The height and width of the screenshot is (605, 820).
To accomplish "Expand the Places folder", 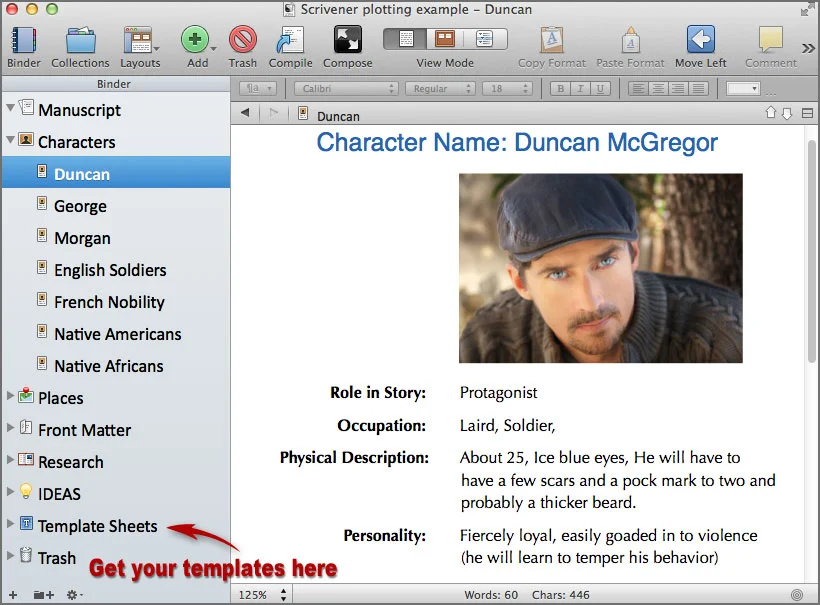I will click(x=10, y=396).
